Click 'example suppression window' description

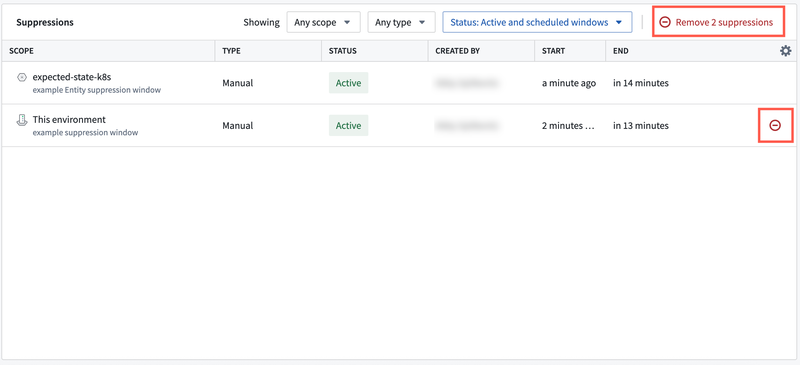coord(85,133)
